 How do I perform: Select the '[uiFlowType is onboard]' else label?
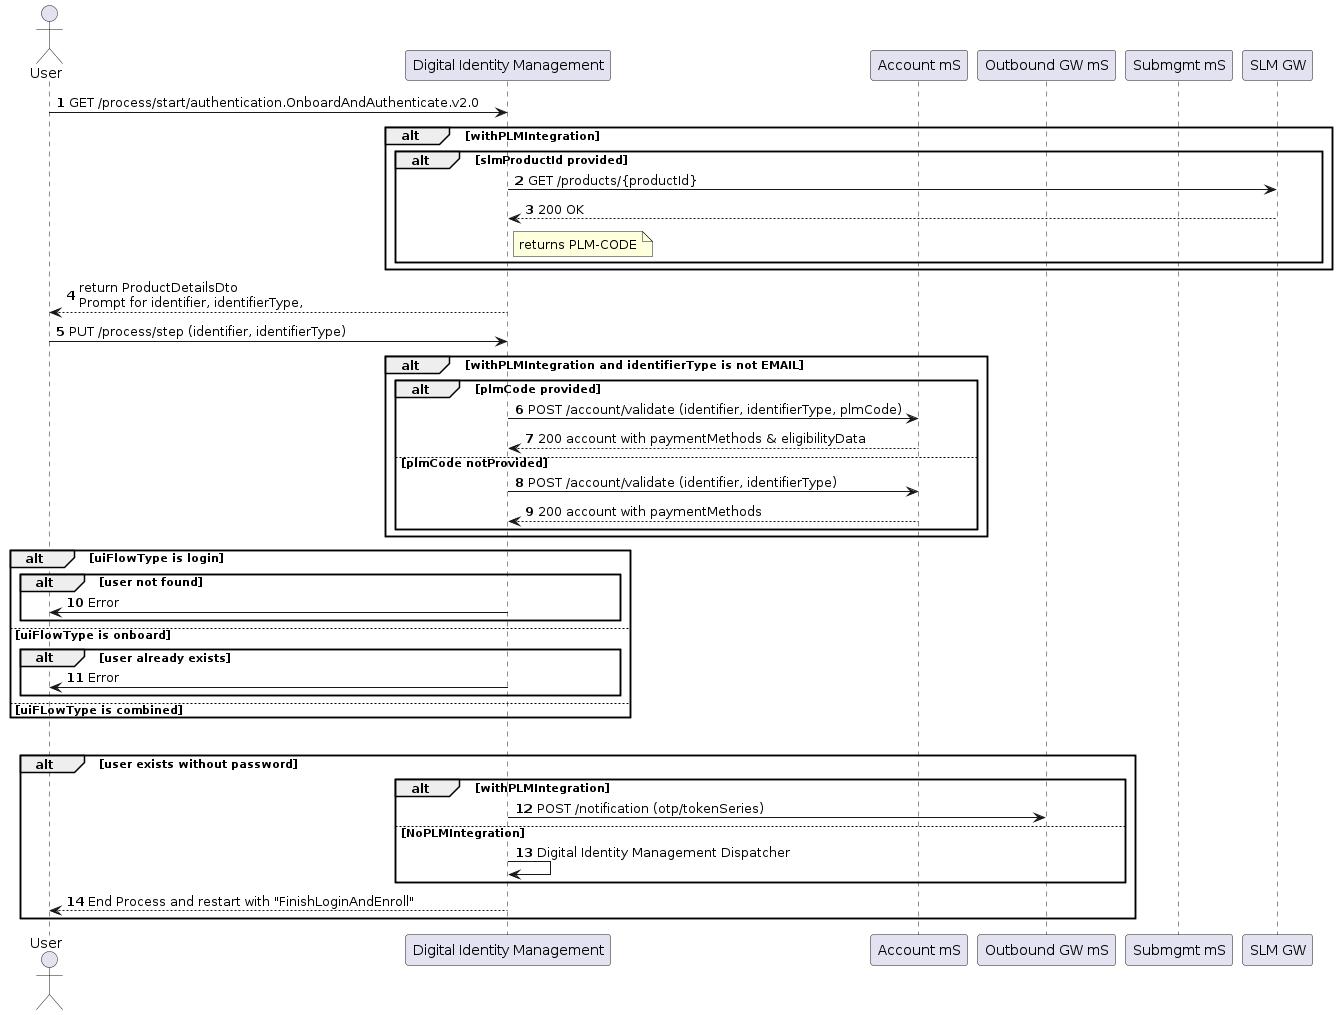coord(93,635)
